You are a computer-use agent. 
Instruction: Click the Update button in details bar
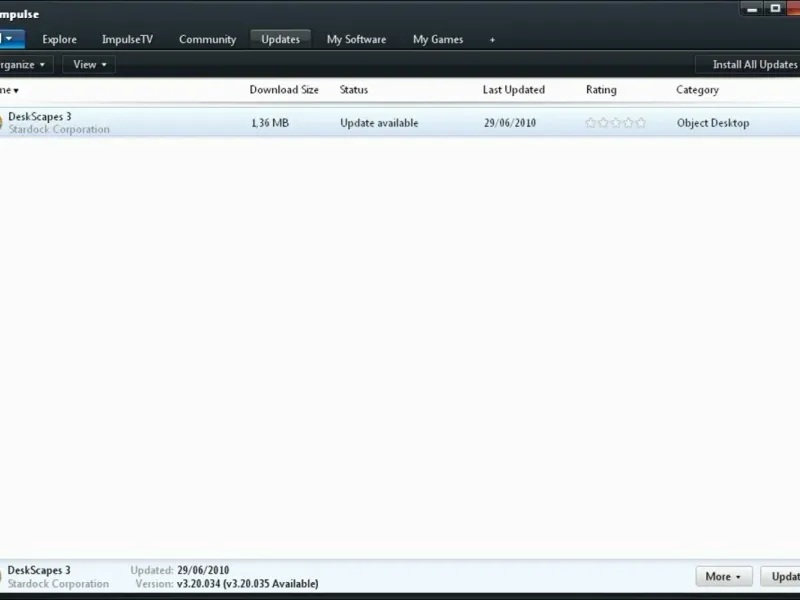click(781, 577)
